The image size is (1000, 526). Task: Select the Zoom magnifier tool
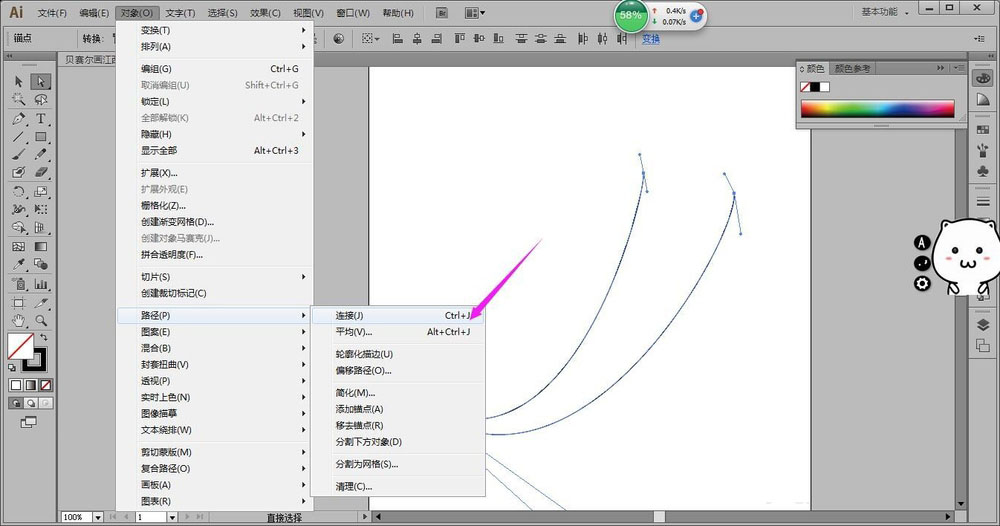click(41, 321)
